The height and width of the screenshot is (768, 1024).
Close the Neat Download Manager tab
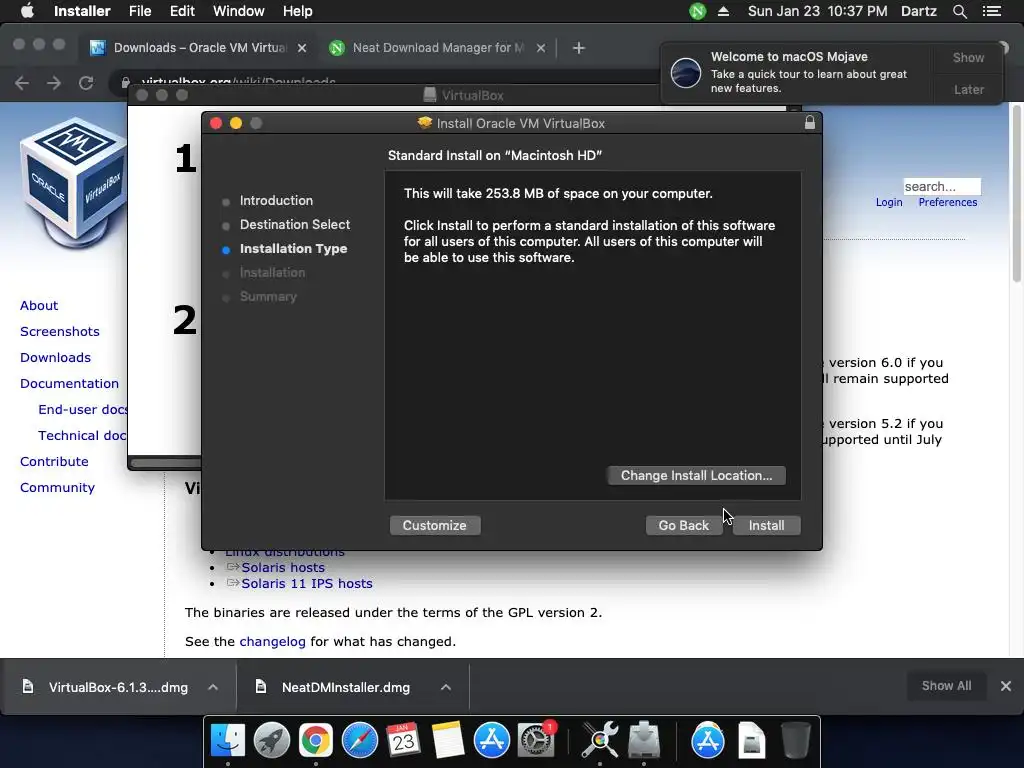[x=541, y=48]
